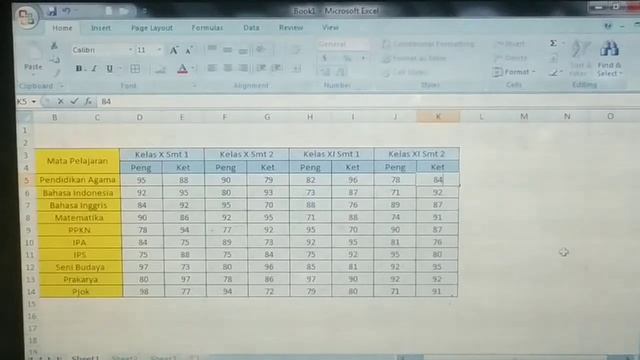This screenshot has height=360, width=640.
Task: Click the Pendidikan Agama cell
Action: click(x=78, y=180)
